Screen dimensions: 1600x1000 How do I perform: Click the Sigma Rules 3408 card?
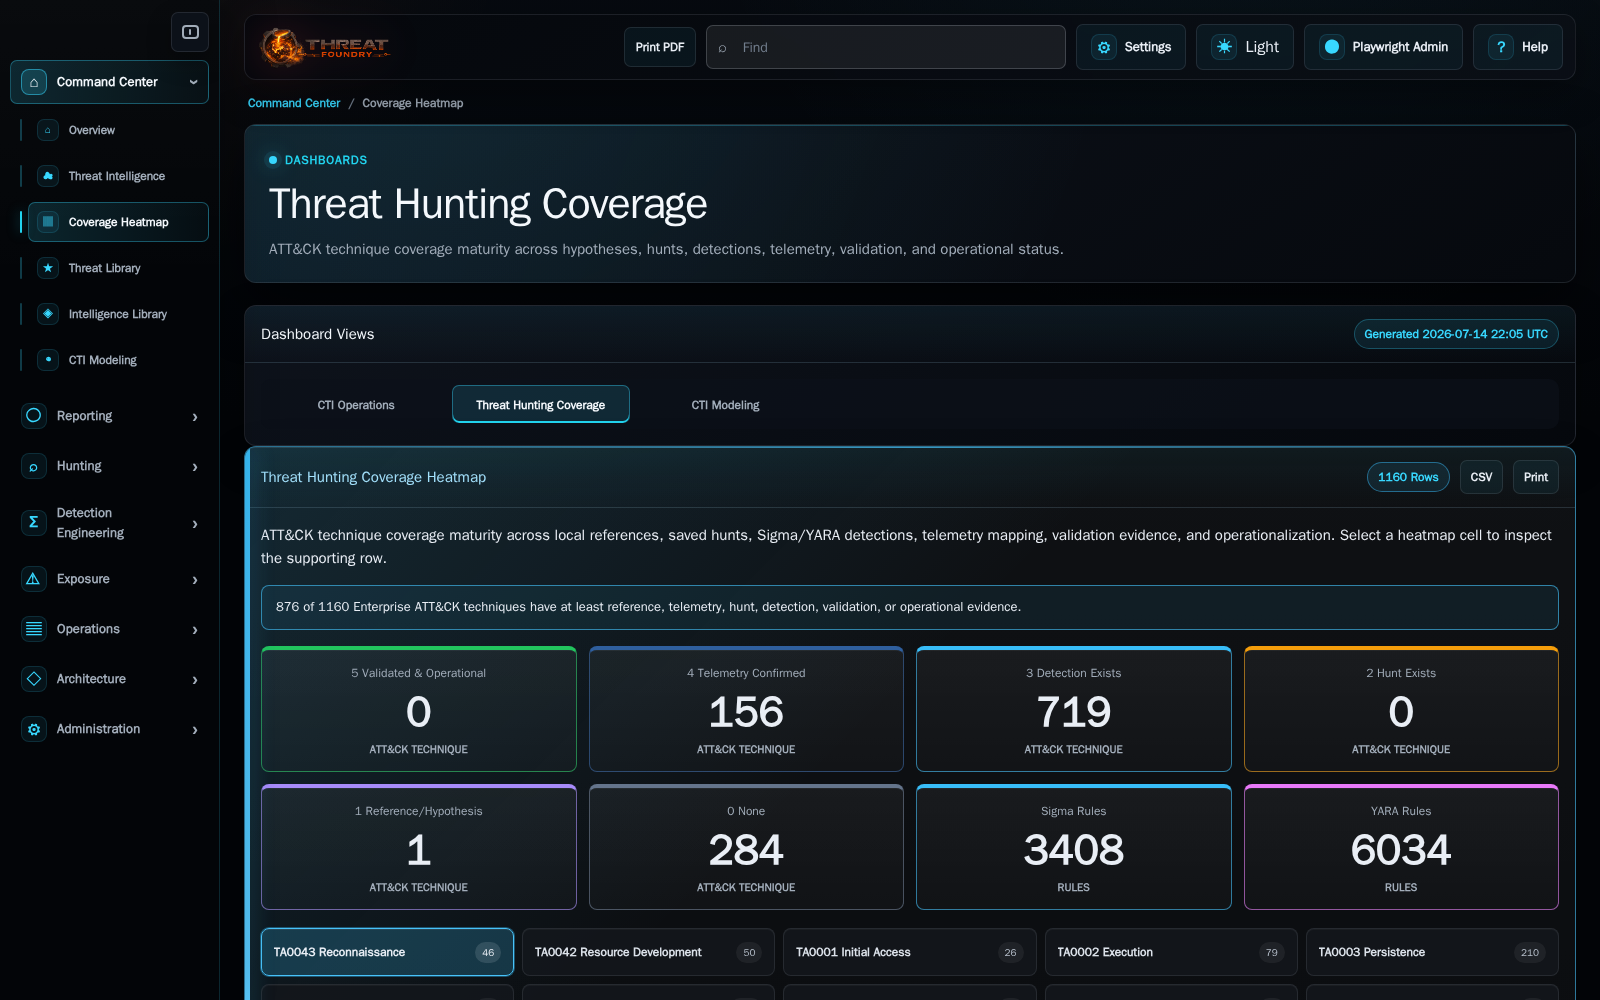coord(1074,847)
